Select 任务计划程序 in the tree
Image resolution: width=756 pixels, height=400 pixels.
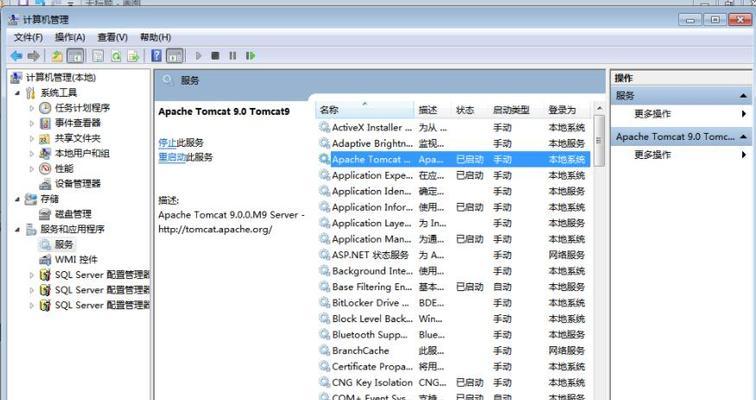[x=82, y=107]
